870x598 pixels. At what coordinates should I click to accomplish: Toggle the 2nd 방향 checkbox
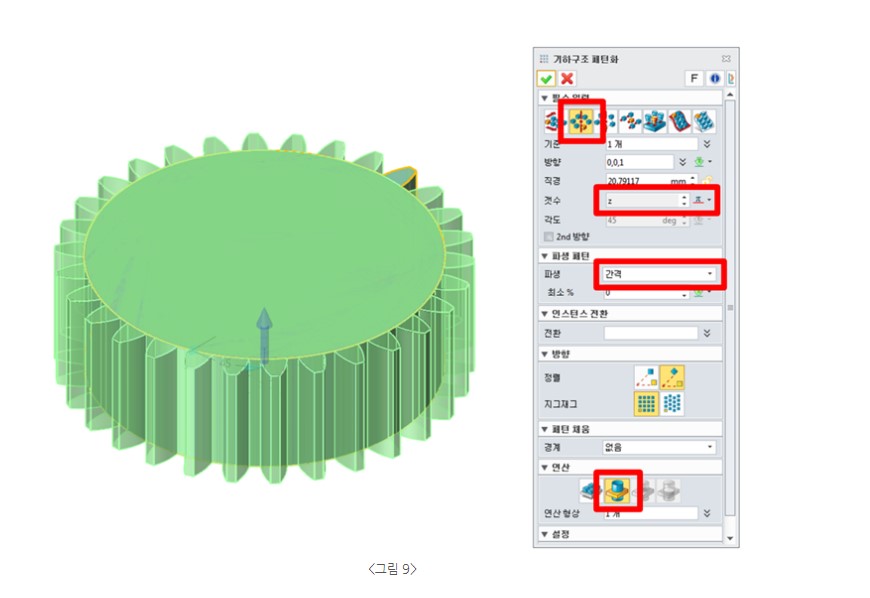tap(548, 237)
